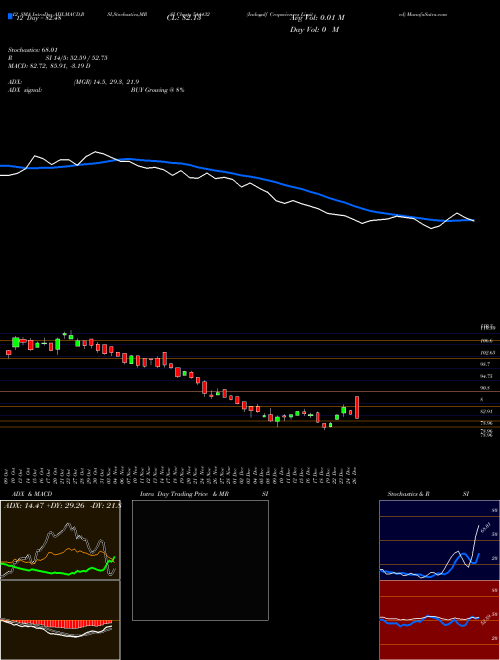500x660 pixels.
Task: Click the MACD histogram chart panel
Action: point(60,620)
